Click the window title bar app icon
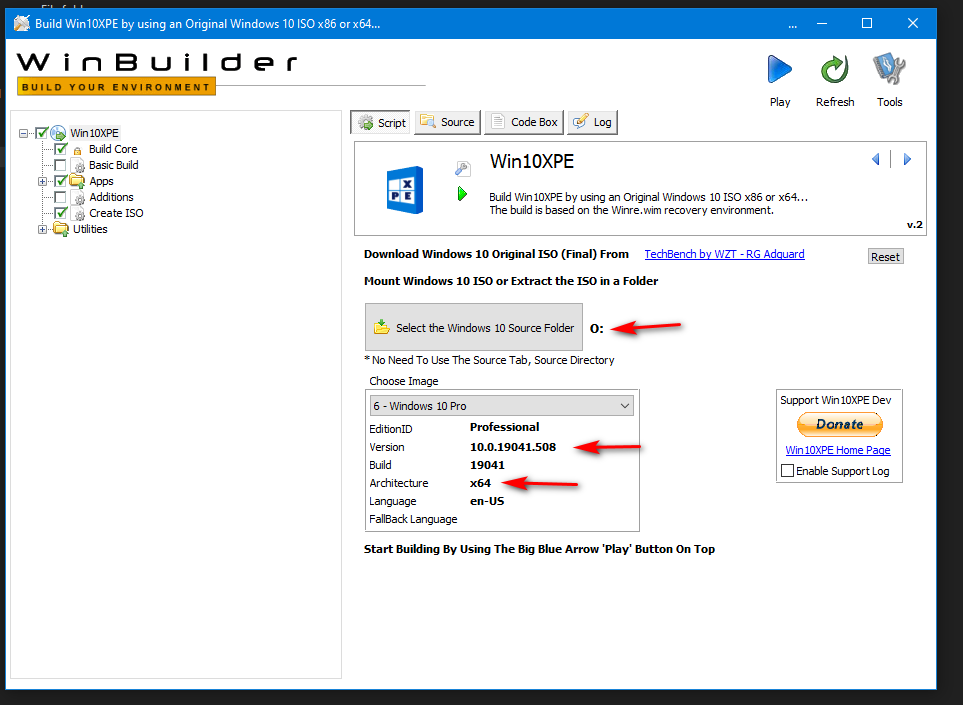The image size is (963, 705). [22, 23]
